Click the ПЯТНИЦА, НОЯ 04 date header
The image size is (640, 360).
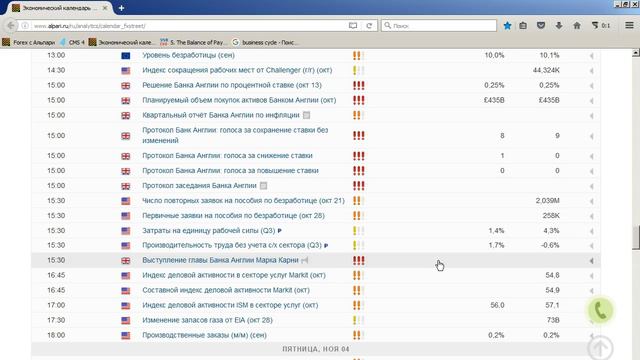pos(316,349)
